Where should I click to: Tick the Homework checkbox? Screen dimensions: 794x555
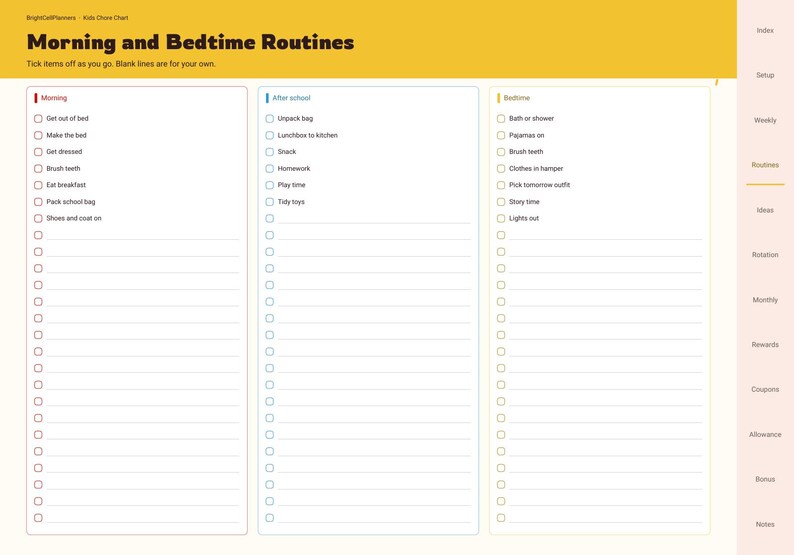click(269, 169)
